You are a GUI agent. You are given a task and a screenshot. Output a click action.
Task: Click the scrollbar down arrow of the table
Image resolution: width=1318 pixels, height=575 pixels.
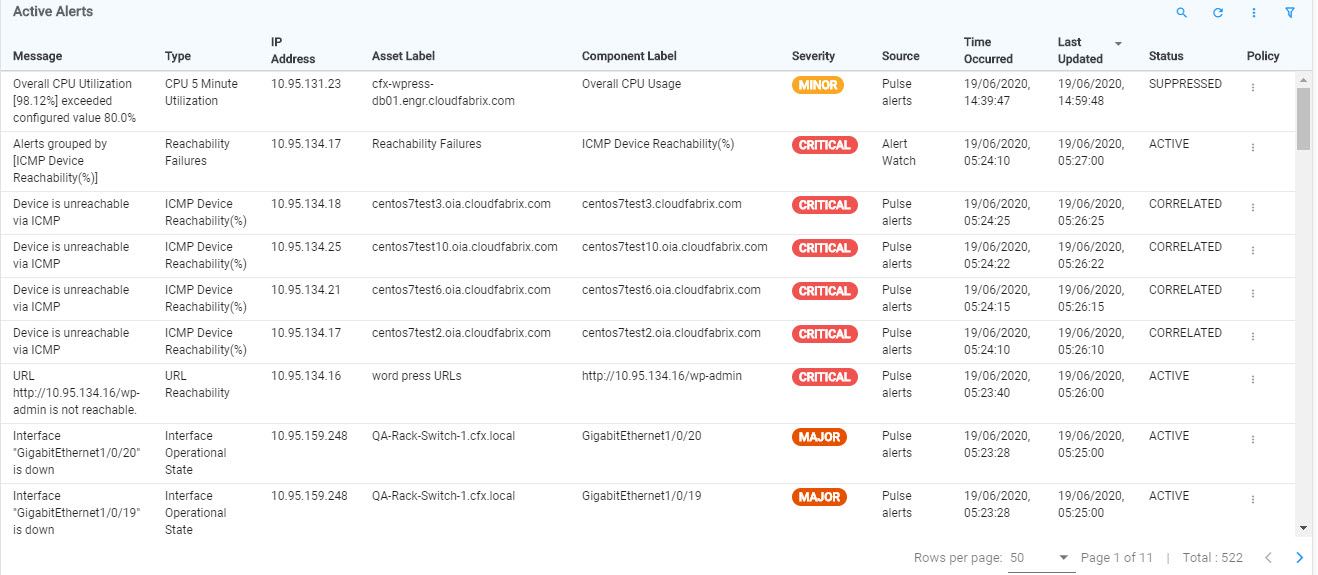[1303, 527]
